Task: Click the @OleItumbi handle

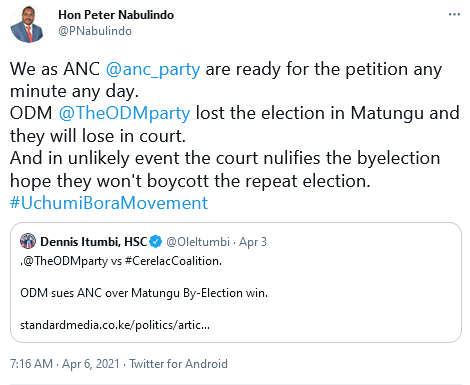Action: pyautogui.click(x=198, y=242)
